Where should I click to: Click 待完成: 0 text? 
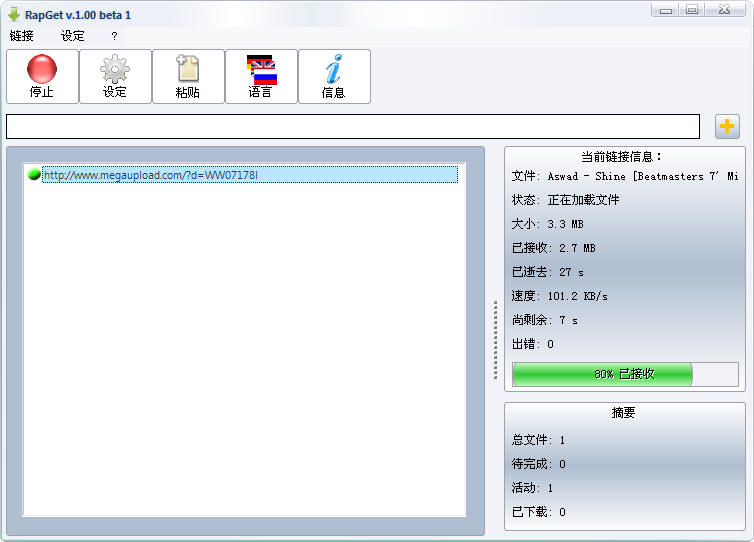(x=539, y=464)
